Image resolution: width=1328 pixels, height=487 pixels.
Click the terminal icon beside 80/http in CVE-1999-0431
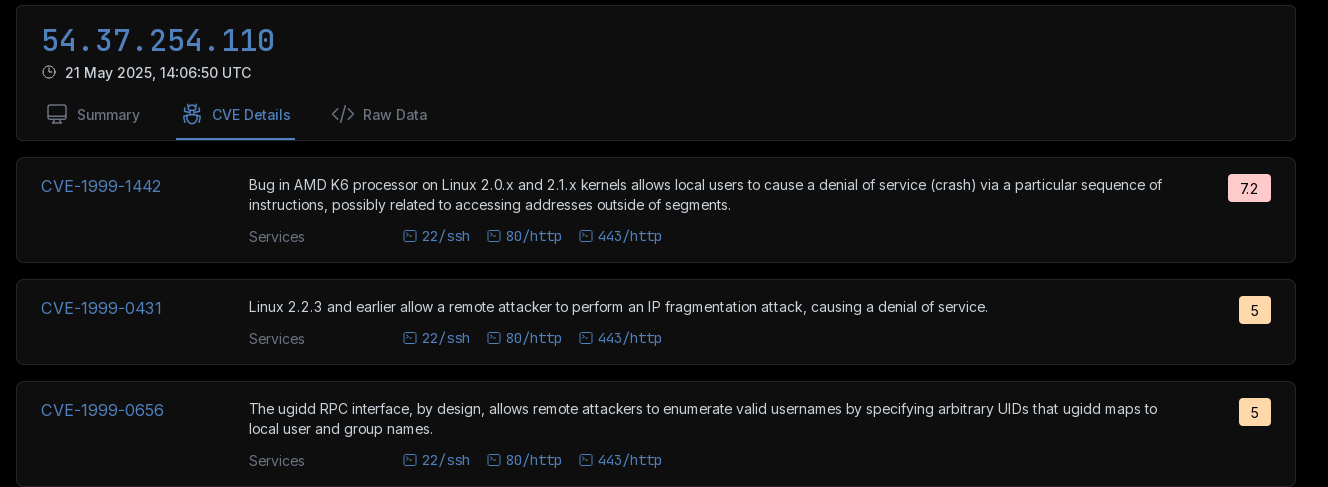tap(493, 338)
